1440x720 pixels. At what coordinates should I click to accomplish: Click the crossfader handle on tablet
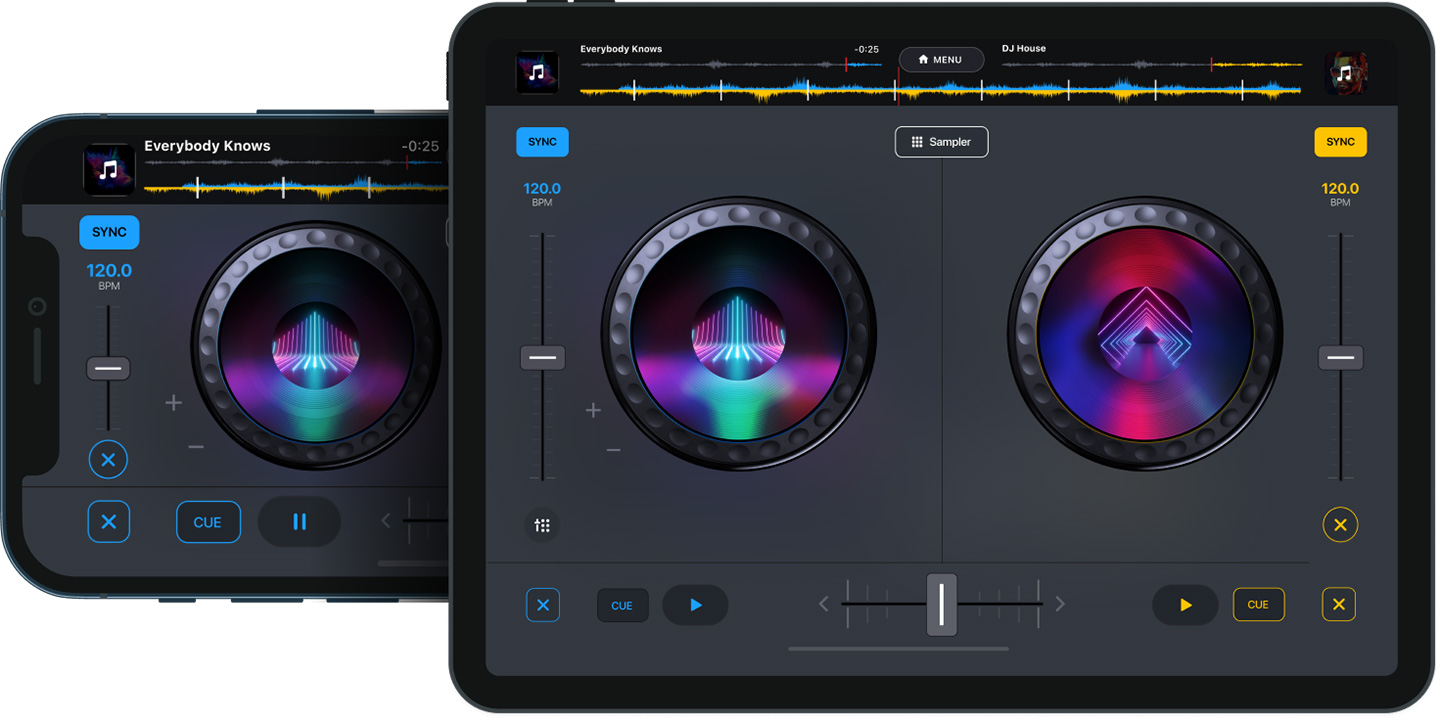[941, 604]
